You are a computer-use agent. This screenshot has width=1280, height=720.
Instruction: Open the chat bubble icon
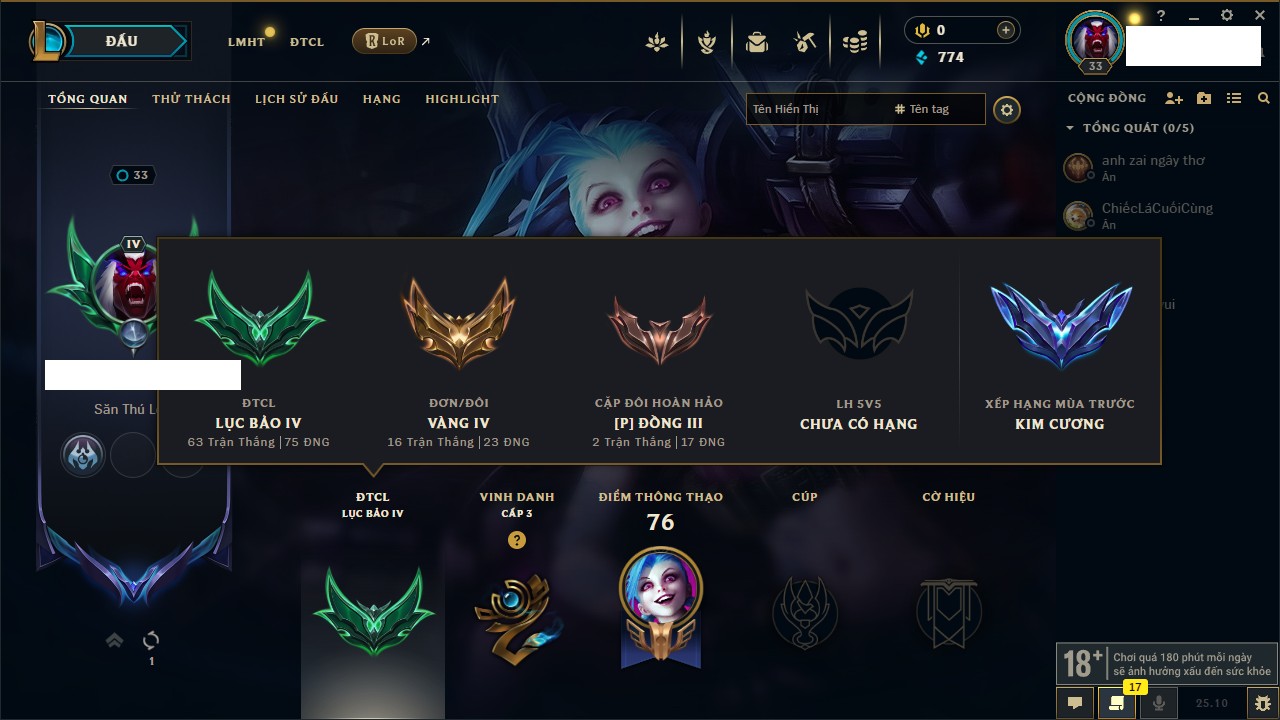tap(1075, 703)
